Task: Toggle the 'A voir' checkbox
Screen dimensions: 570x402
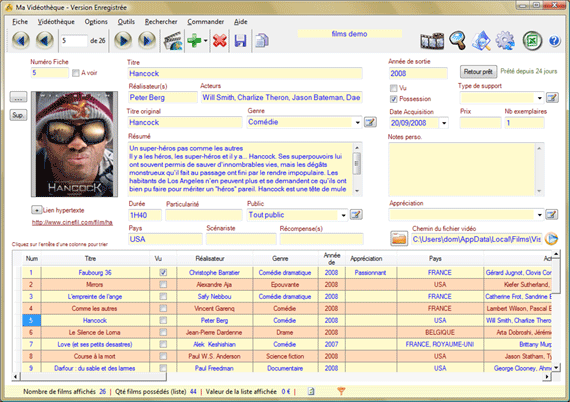Action: [x=76, y=73]
